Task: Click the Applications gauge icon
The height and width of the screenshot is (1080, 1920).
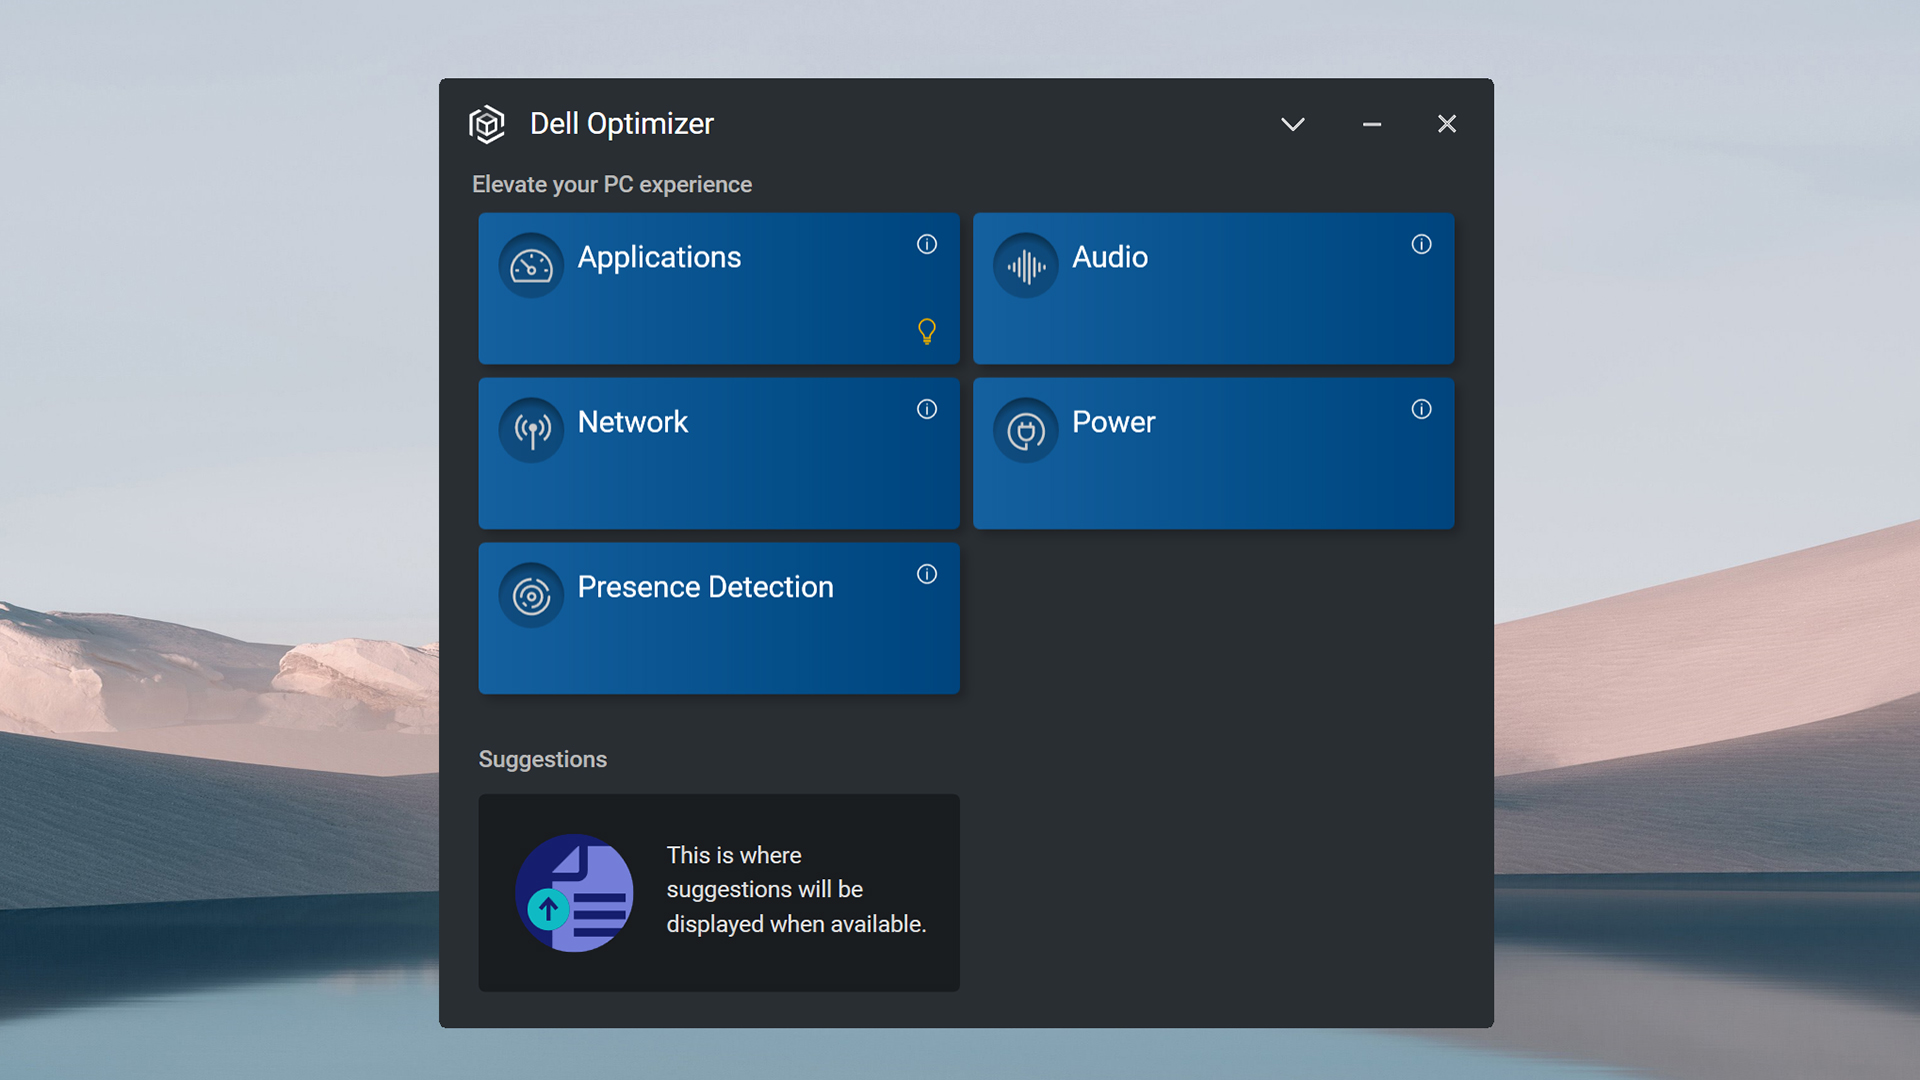Action: 531,266
